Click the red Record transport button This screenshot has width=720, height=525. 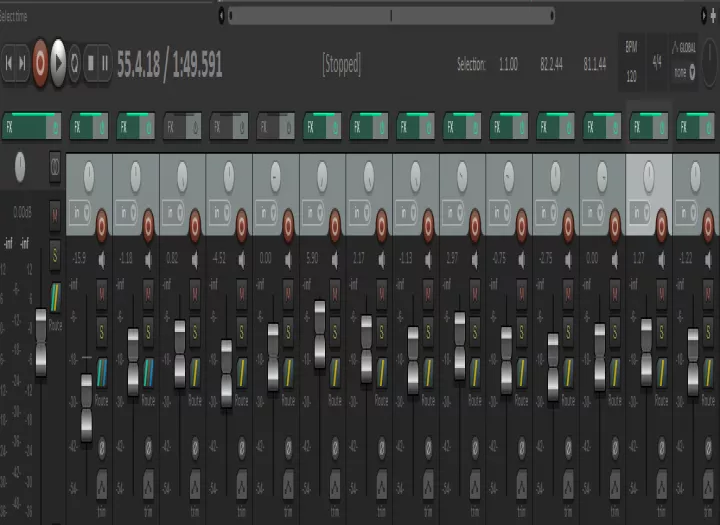(40, 63)
